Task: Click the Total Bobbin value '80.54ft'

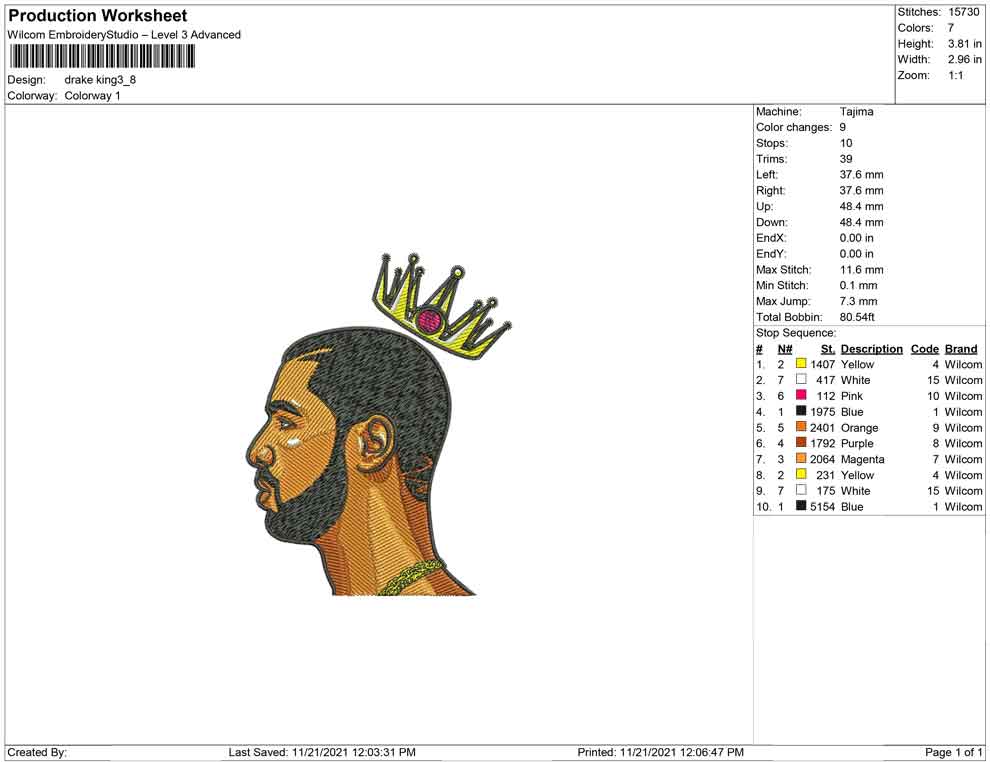Action: [857, 317]
